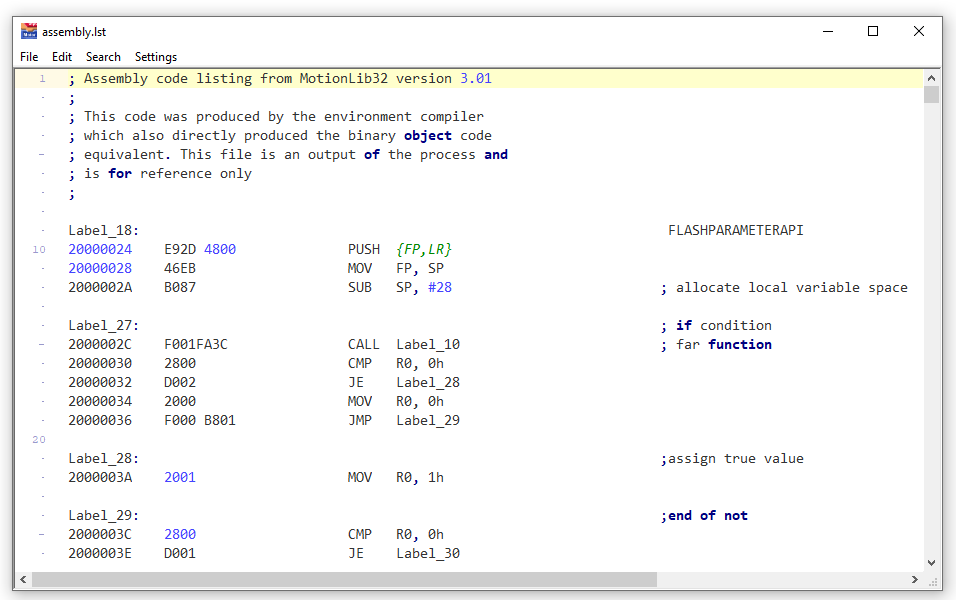Click the Label_29: label definition
Viewport: 956px width, 600px height.
pyautogui.click(x=104, y=516)
